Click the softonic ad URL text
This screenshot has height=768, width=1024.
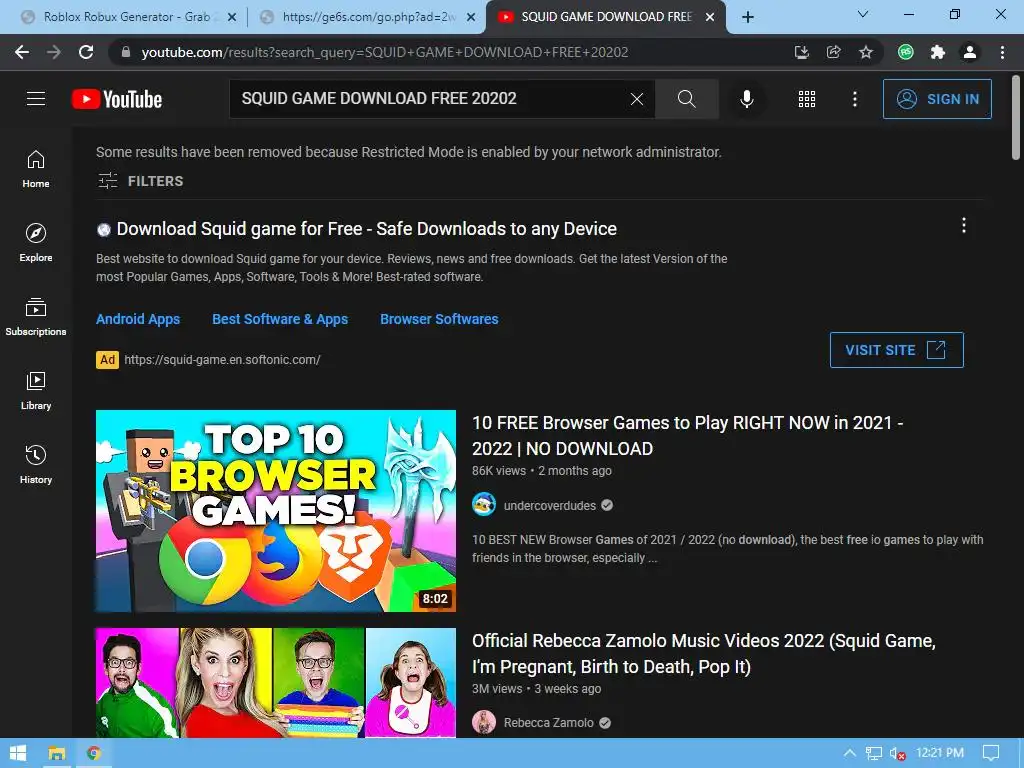coord(222,359)
